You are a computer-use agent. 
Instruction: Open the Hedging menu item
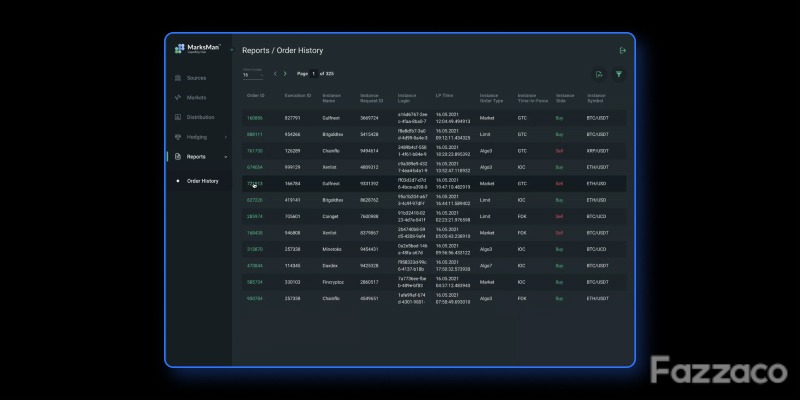197,137
